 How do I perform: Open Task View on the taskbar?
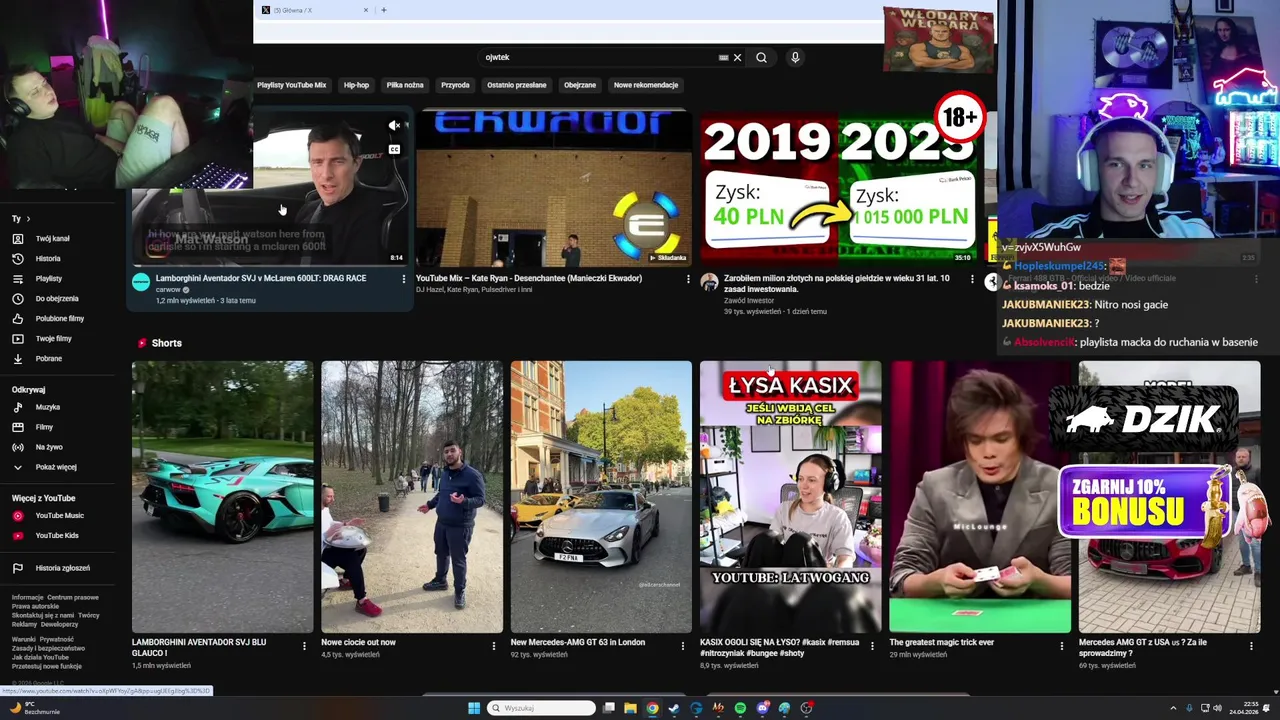click(x=608, y=708)
